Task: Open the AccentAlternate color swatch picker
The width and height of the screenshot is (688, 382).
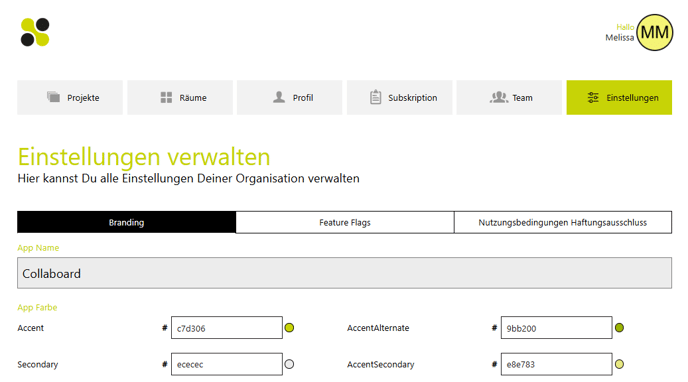Action: (620, 328)
